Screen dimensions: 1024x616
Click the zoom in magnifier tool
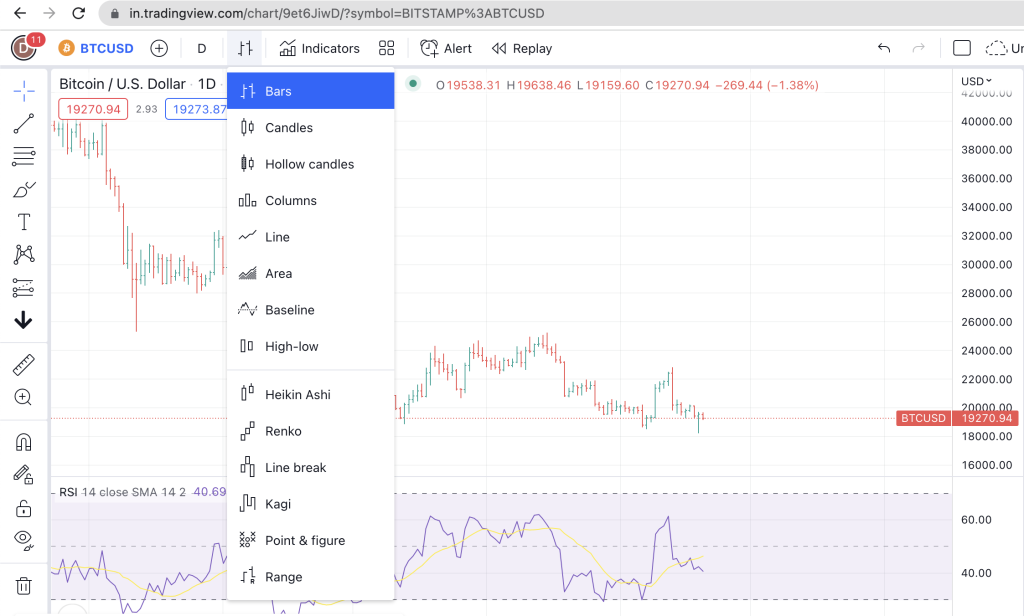coord(24,397)
